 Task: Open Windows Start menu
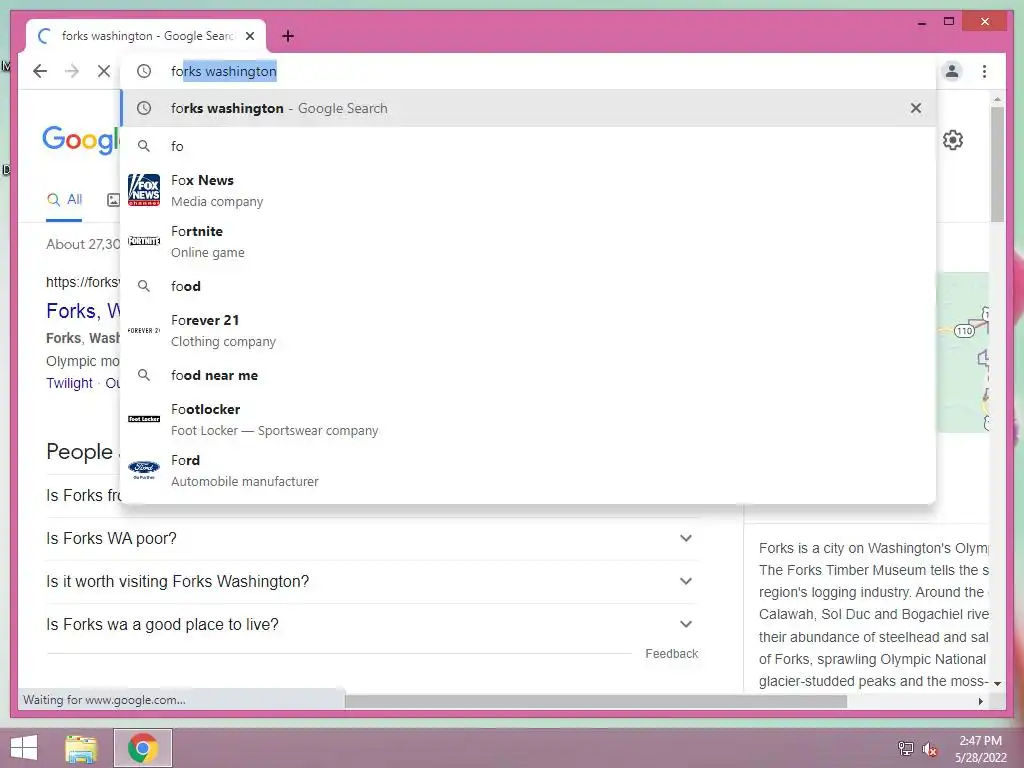[x=24, y=748]
